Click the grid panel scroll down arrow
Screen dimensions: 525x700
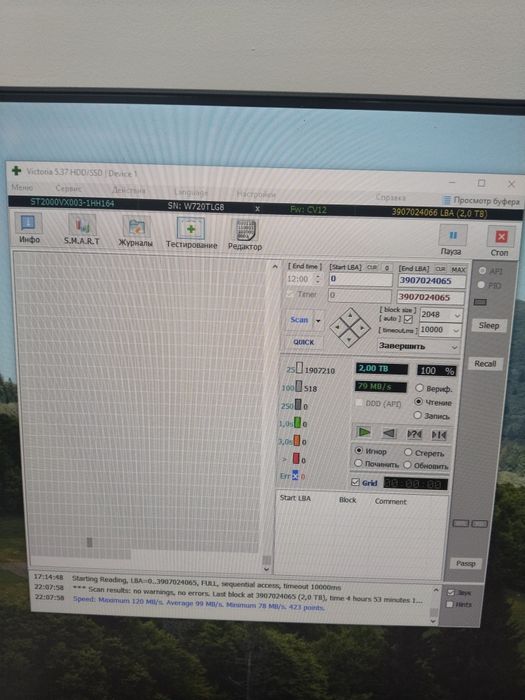coord(267,569)
